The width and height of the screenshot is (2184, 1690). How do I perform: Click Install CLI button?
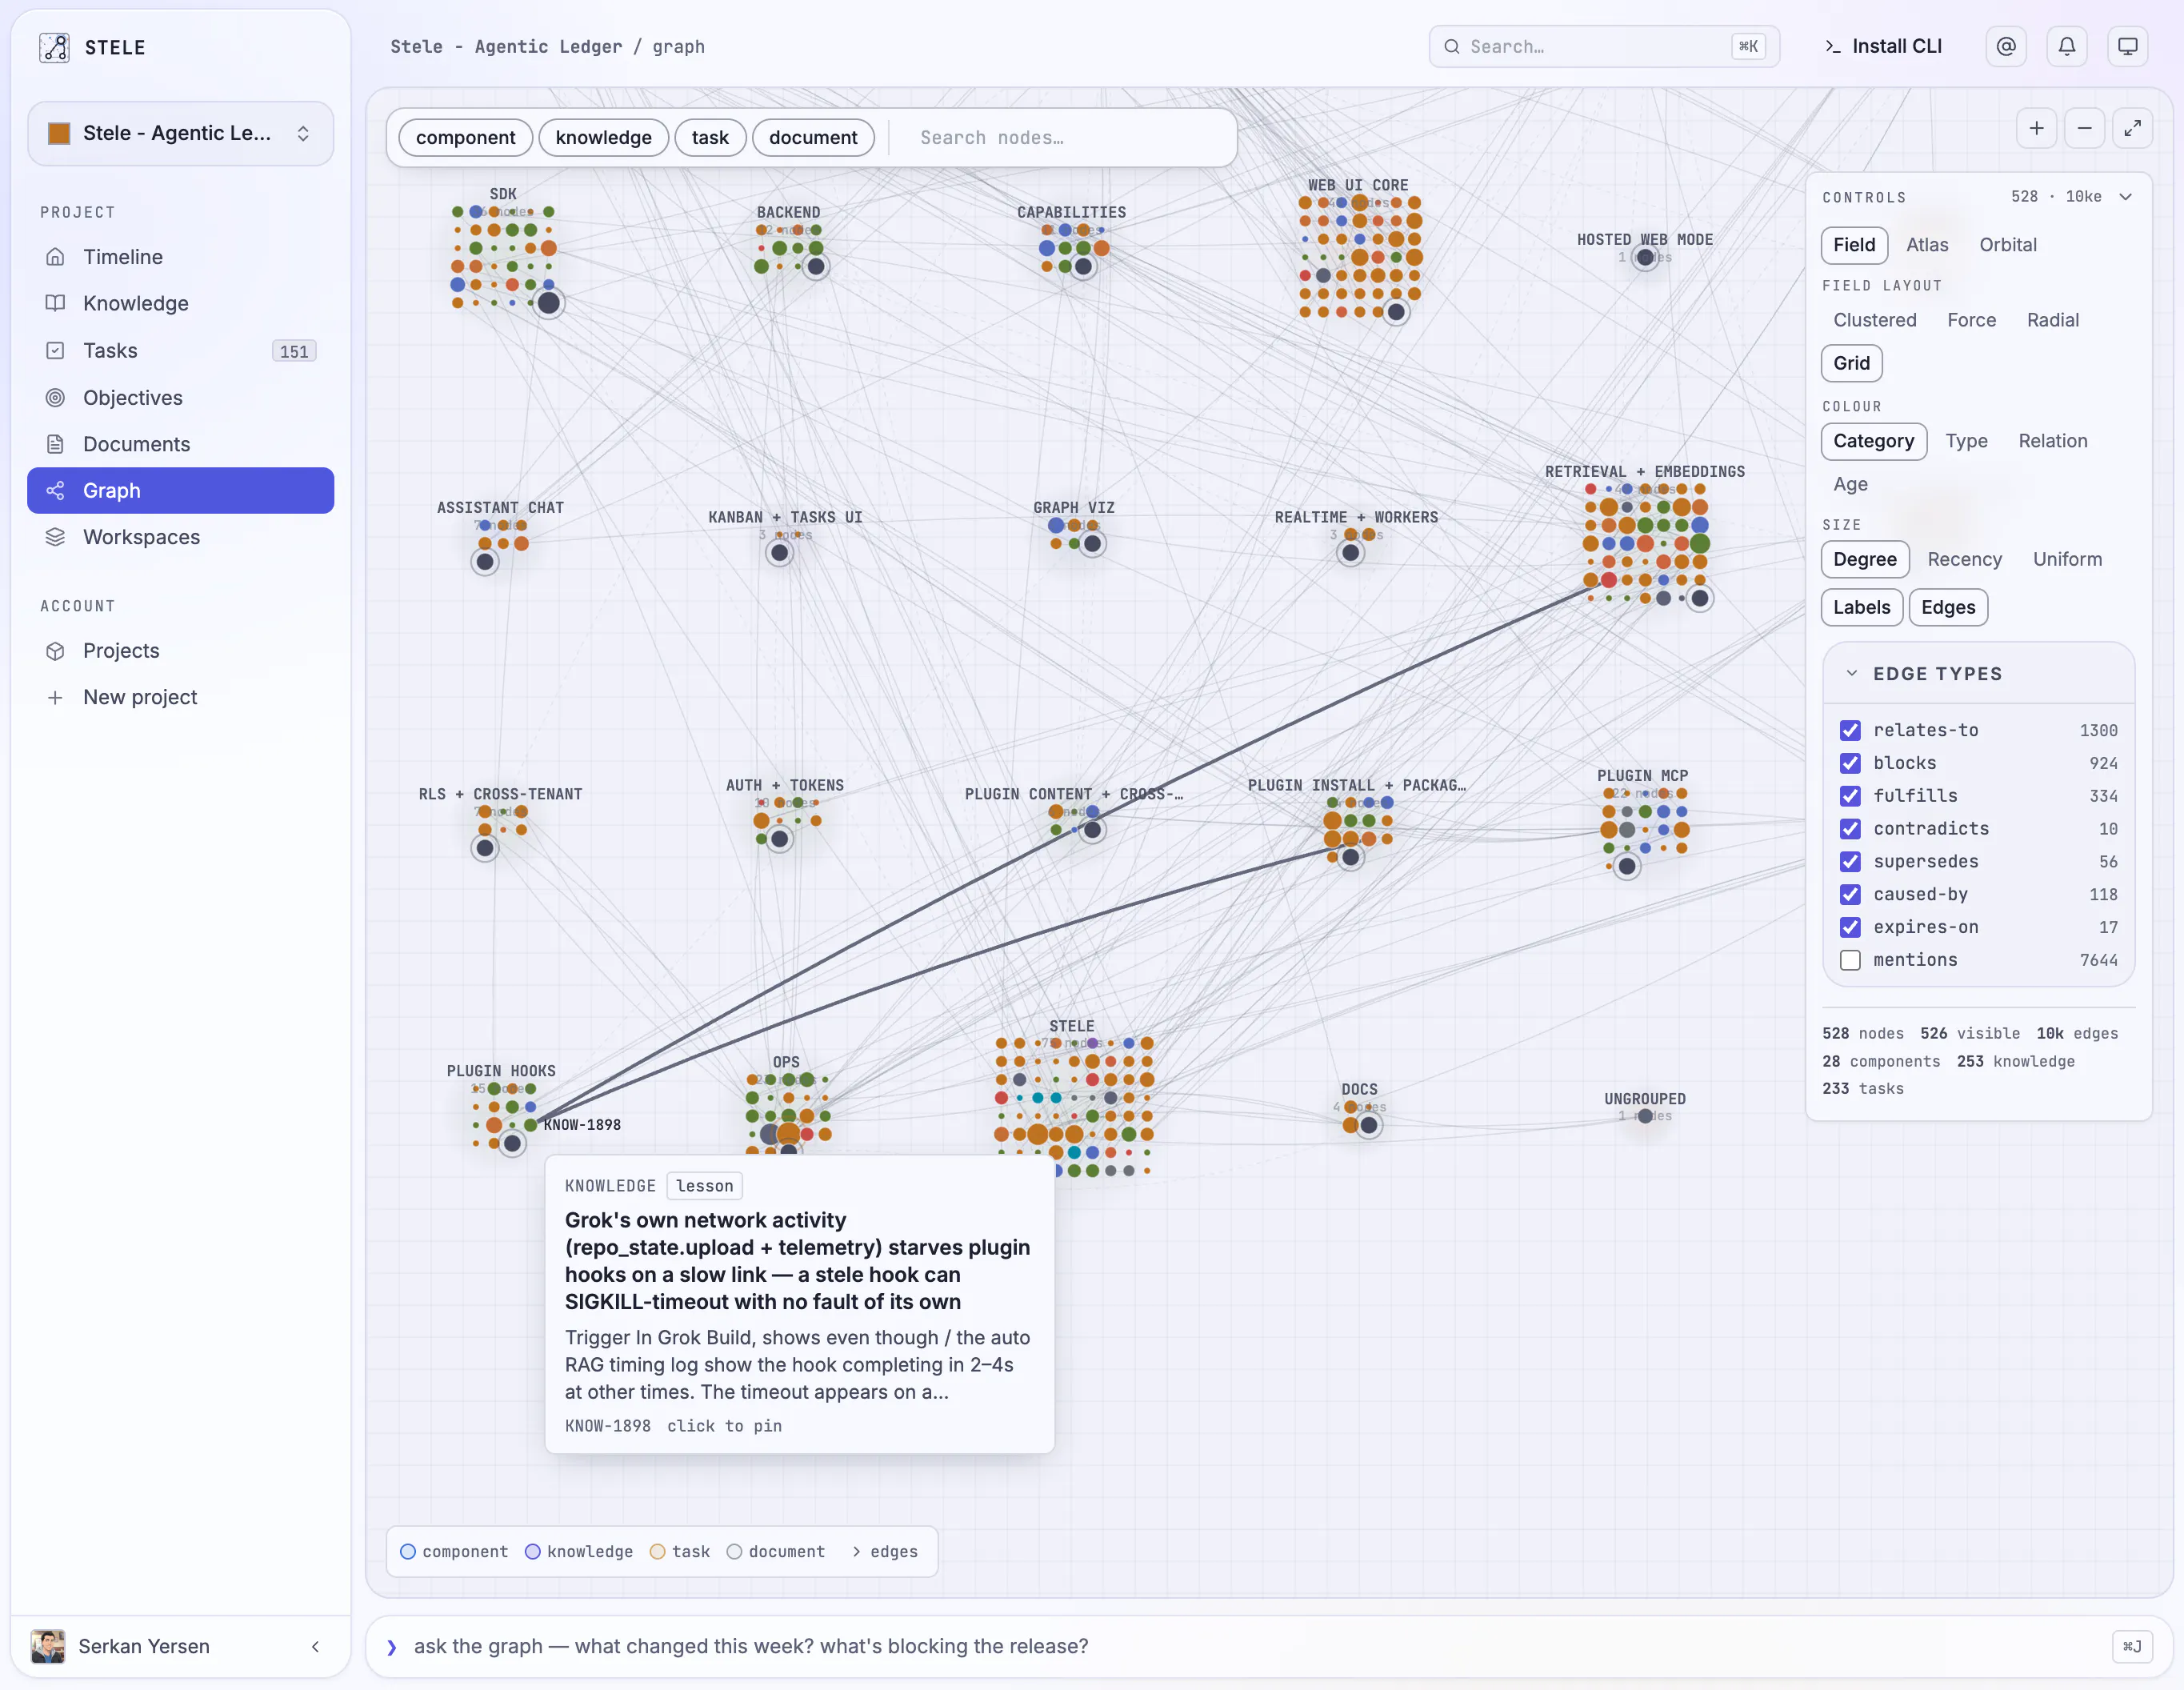coord(1884,46)
